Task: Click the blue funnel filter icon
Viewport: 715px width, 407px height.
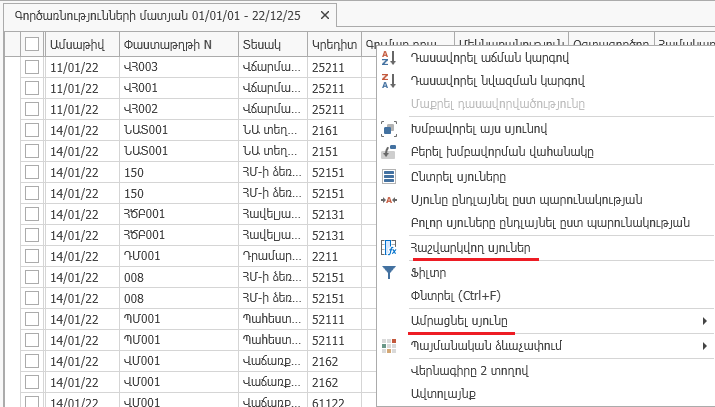Action: (x=390, y=272)
